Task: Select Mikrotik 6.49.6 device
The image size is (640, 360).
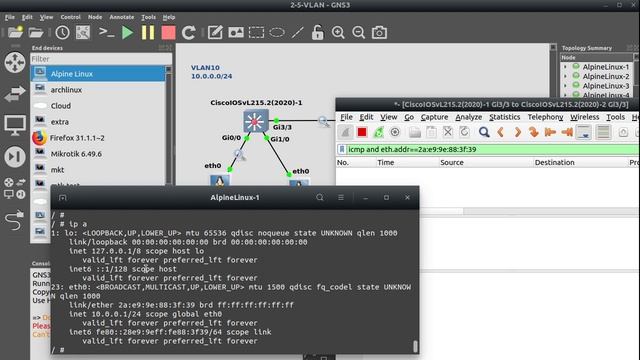Action: tap(98, 154)
